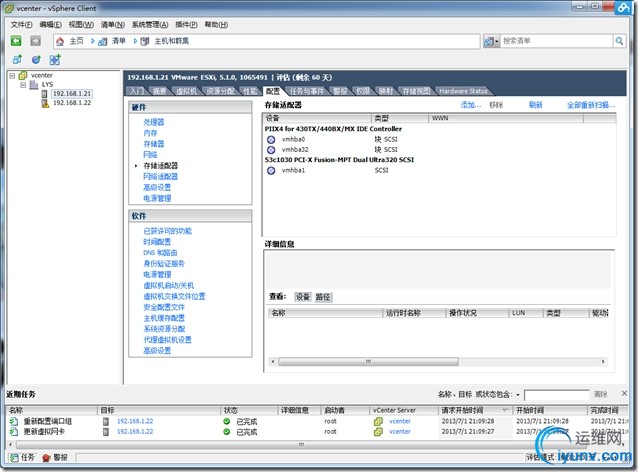
Task: Click the 刷新 link
Action: [x=535, y=105]
